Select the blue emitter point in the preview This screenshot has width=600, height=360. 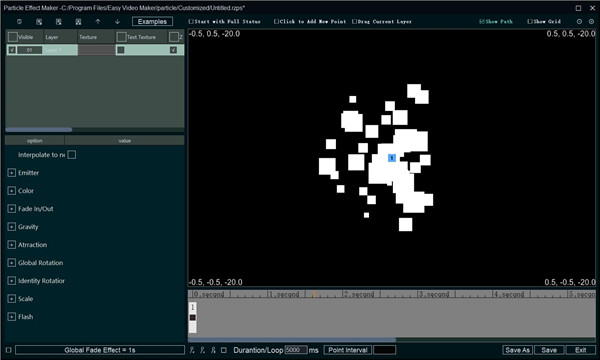click(392, 158)
